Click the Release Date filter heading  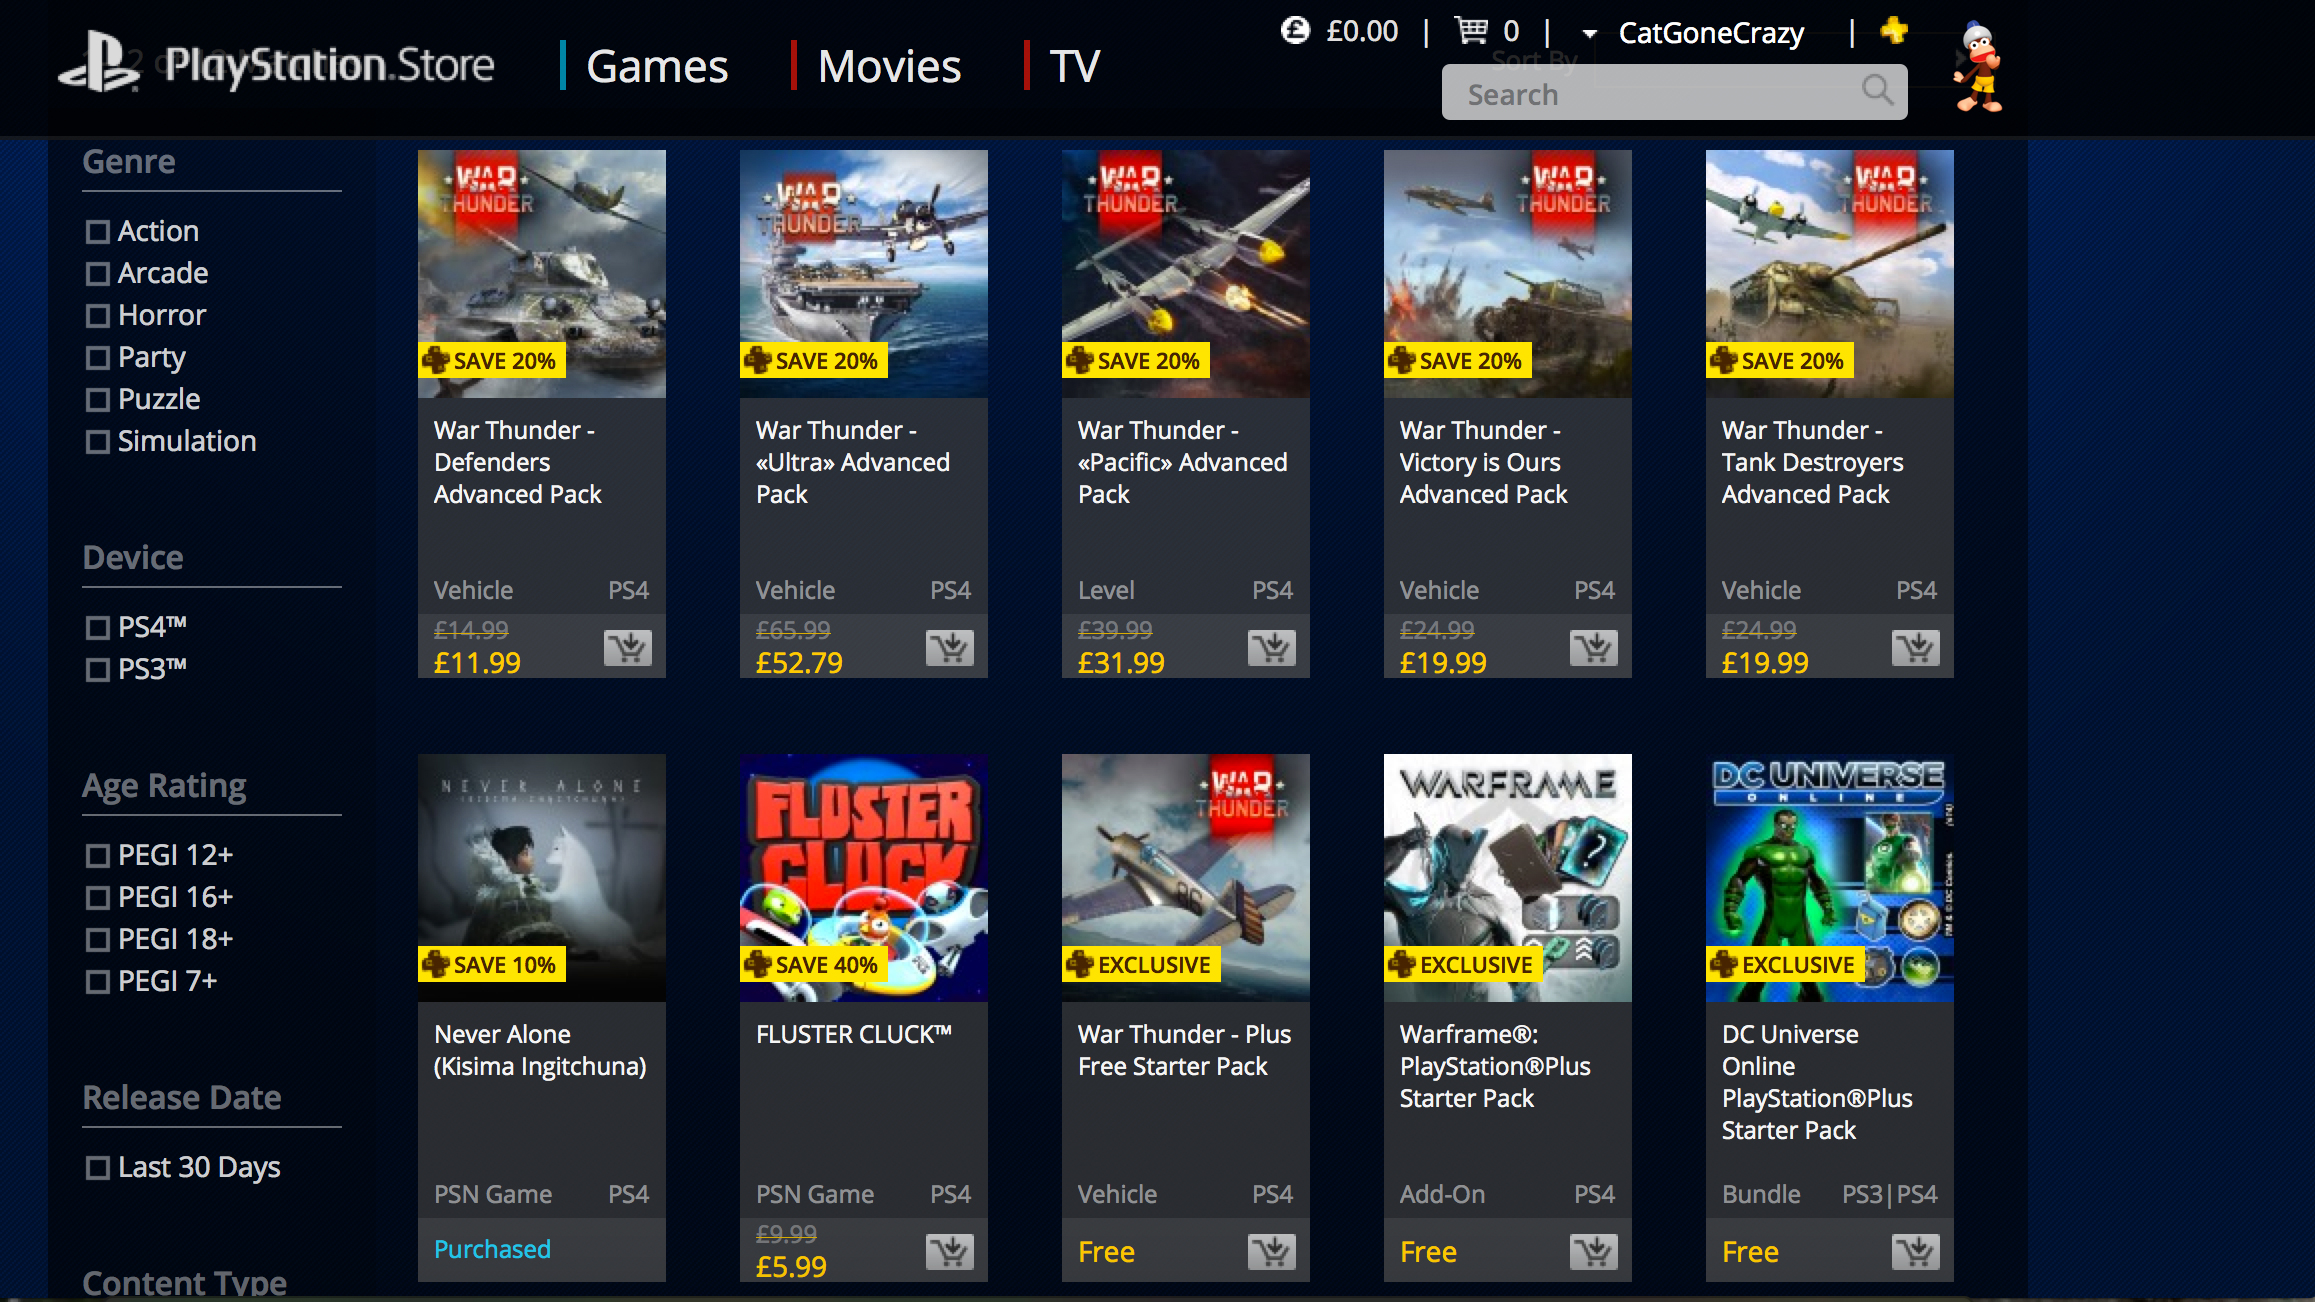pos(182,1097)
